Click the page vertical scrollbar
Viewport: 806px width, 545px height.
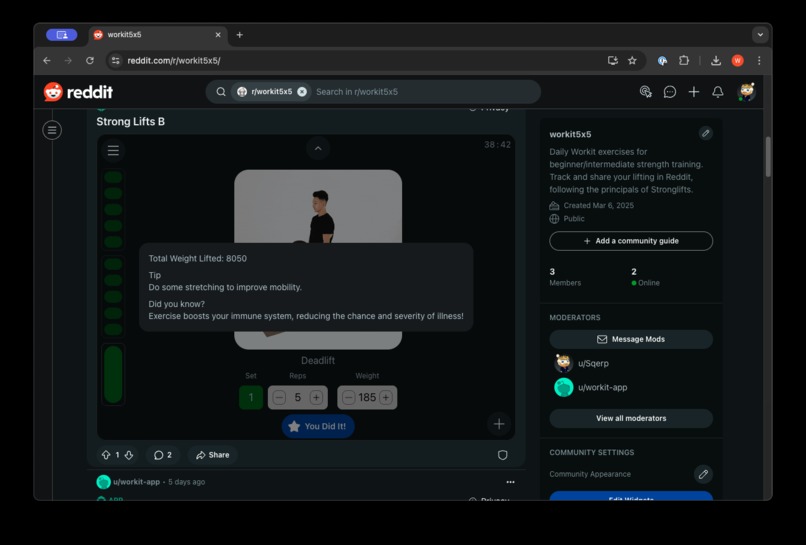tap(768, 157)
